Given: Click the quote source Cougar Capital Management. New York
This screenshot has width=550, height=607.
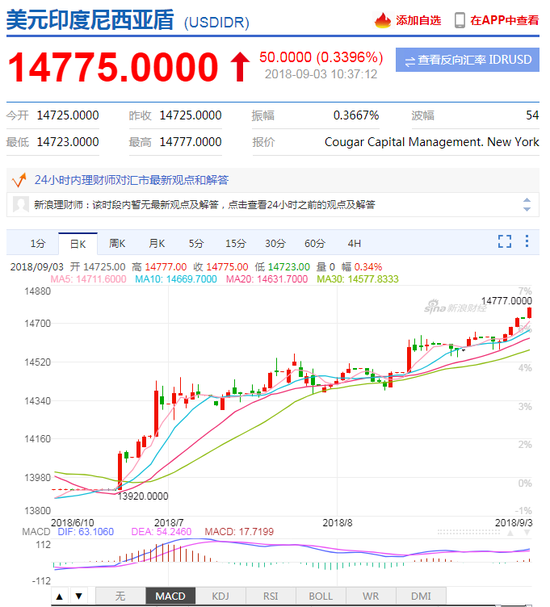Looking at the screenshot, I should 432,142.
